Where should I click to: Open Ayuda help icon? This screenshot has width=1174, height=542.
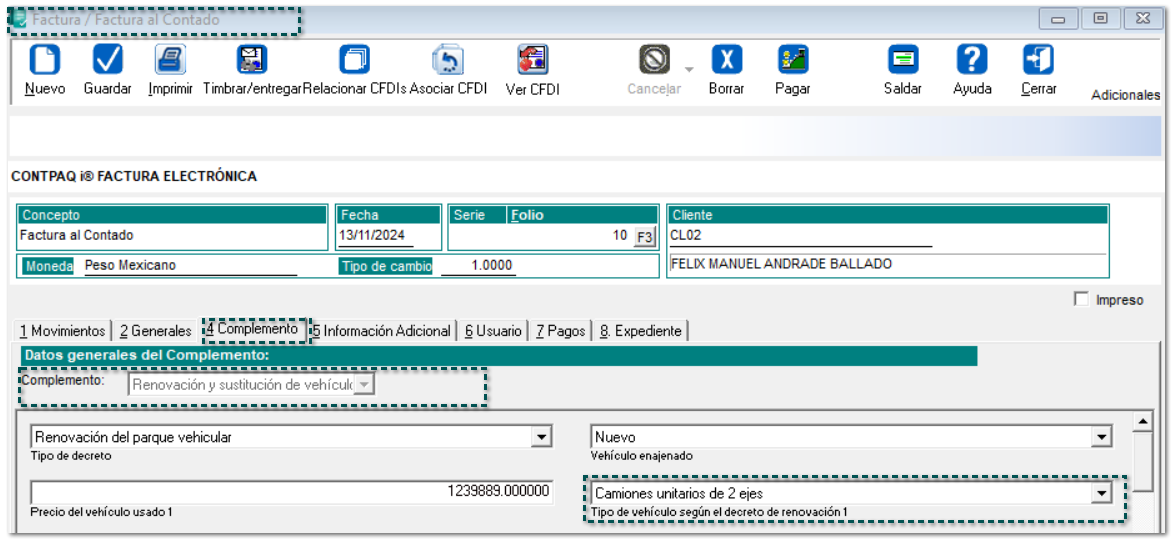tap(972, 61)
